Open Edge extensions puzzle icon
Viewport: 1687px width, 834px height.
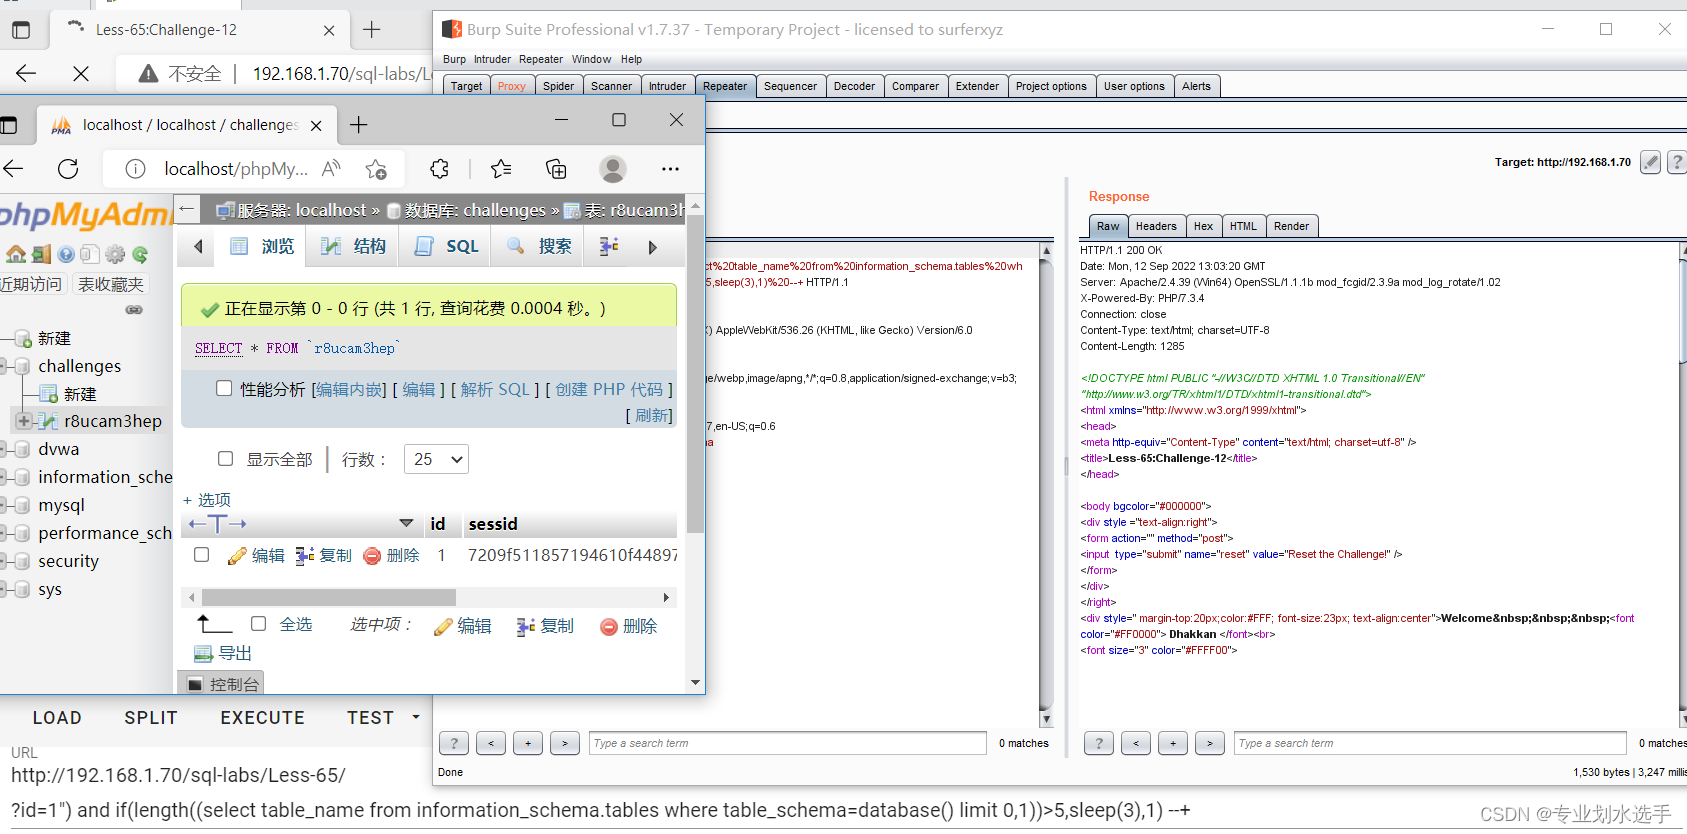(x=439, y=169)
